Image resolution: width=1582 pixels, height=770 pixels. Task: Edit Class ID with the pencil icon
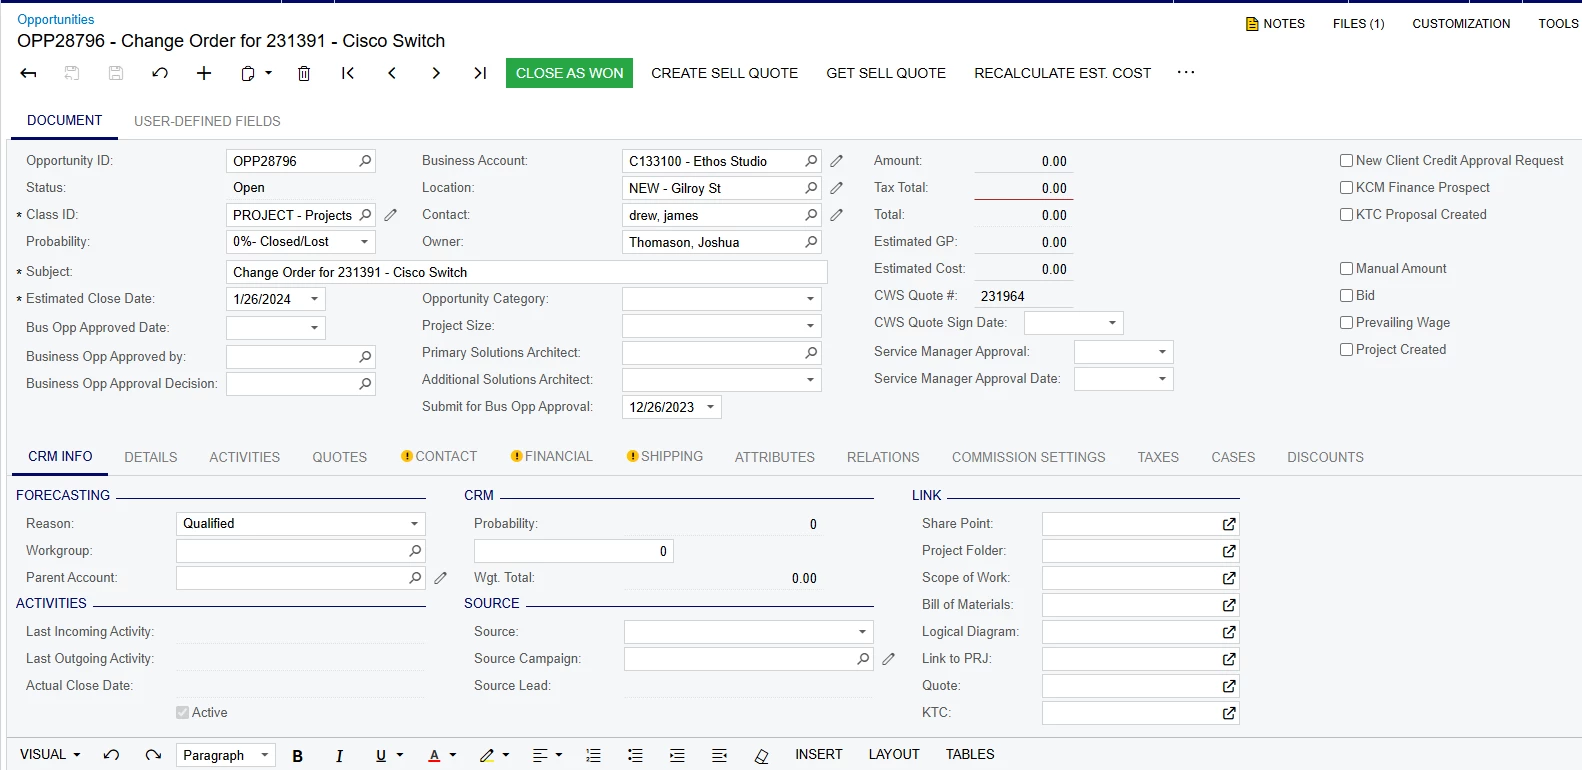(391, 215)
